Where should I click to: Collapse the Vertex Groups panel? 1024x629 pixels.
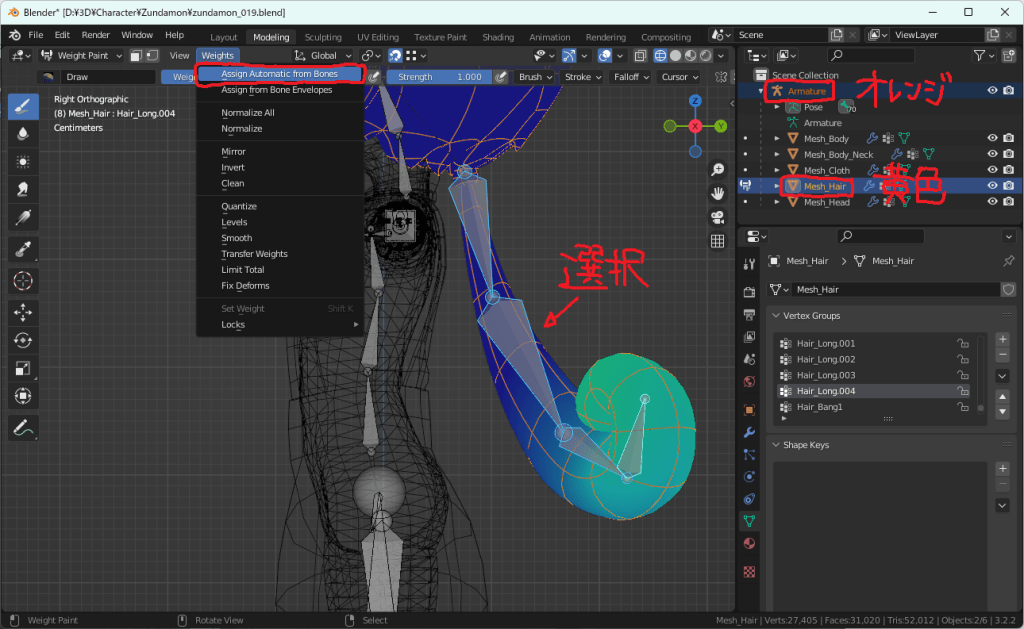[x=776, y=316]
